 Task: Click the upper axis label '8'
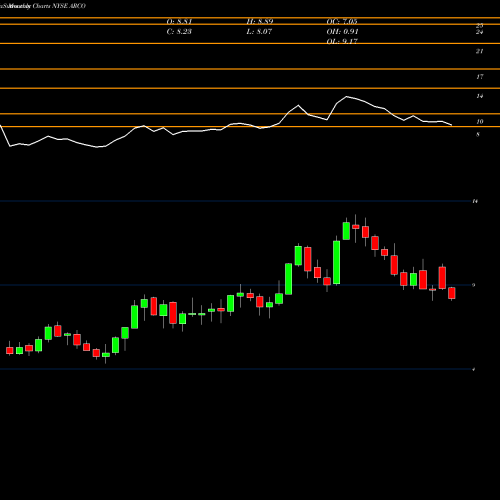coord(478,134)
